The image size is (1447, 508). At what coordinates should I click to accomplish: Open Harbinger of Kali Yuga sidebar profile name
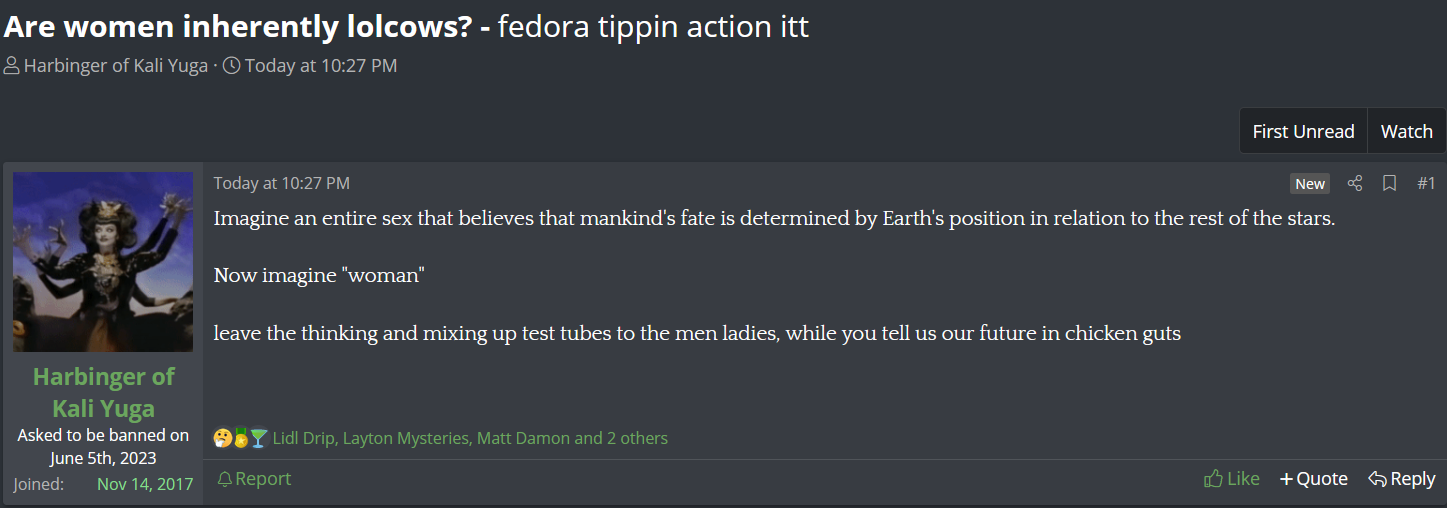[x=103, y=392]
